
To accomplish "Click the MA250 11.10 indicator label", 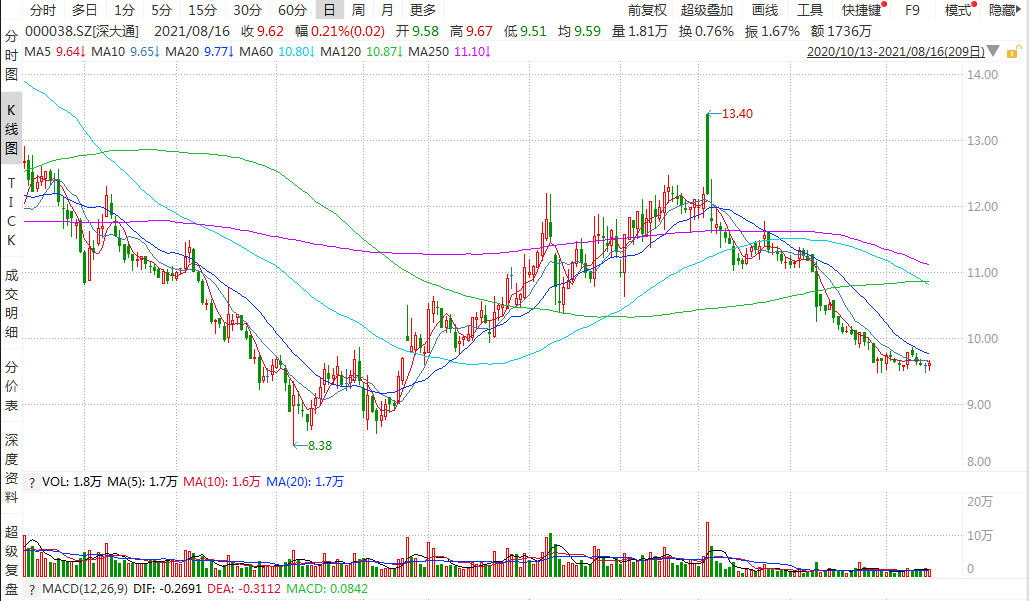I will 449,51.
